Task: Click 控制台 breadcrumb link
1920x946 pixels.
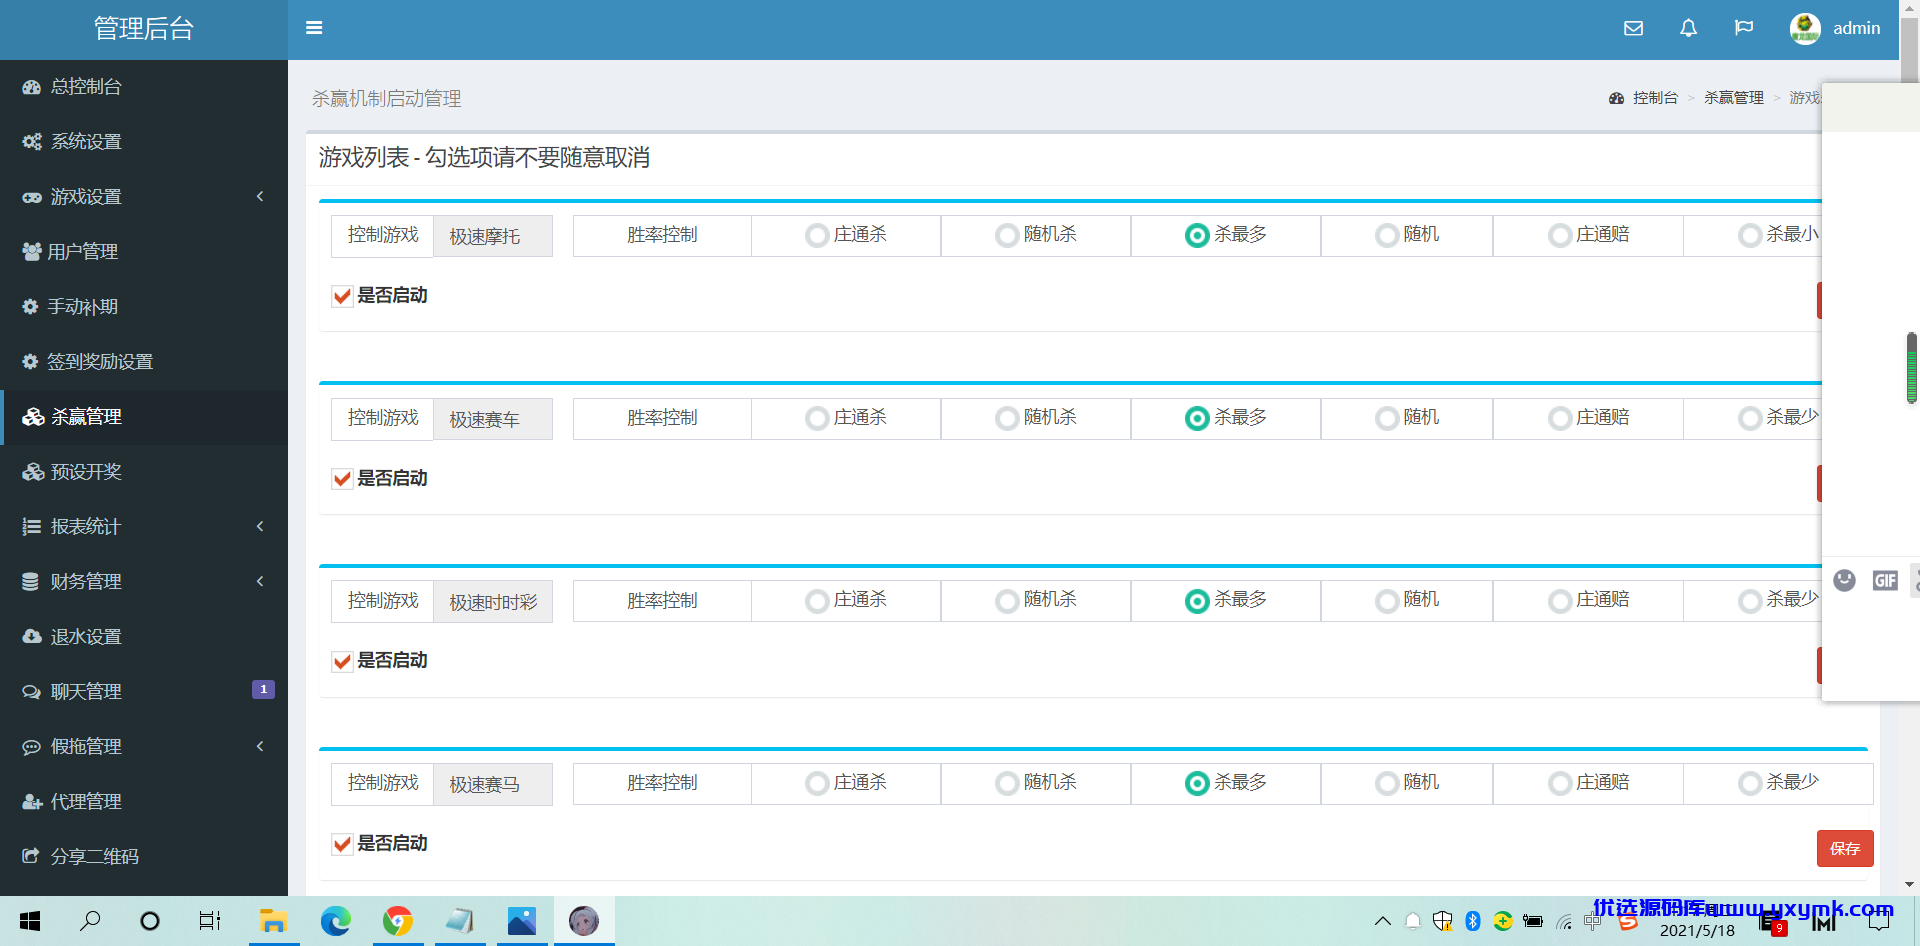Action: (1655, 98)
